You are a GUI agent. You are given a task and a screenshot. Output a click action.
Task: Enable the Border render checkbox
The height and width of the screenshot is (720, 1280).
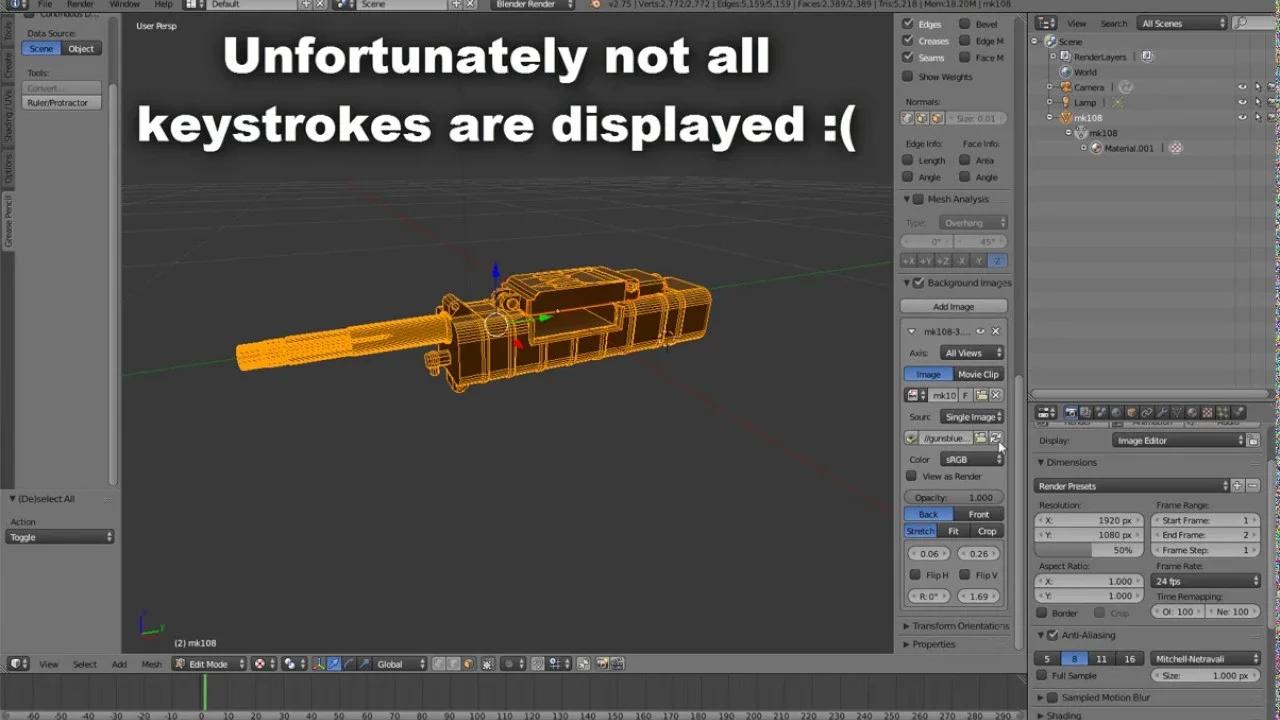click(1042, 612)
